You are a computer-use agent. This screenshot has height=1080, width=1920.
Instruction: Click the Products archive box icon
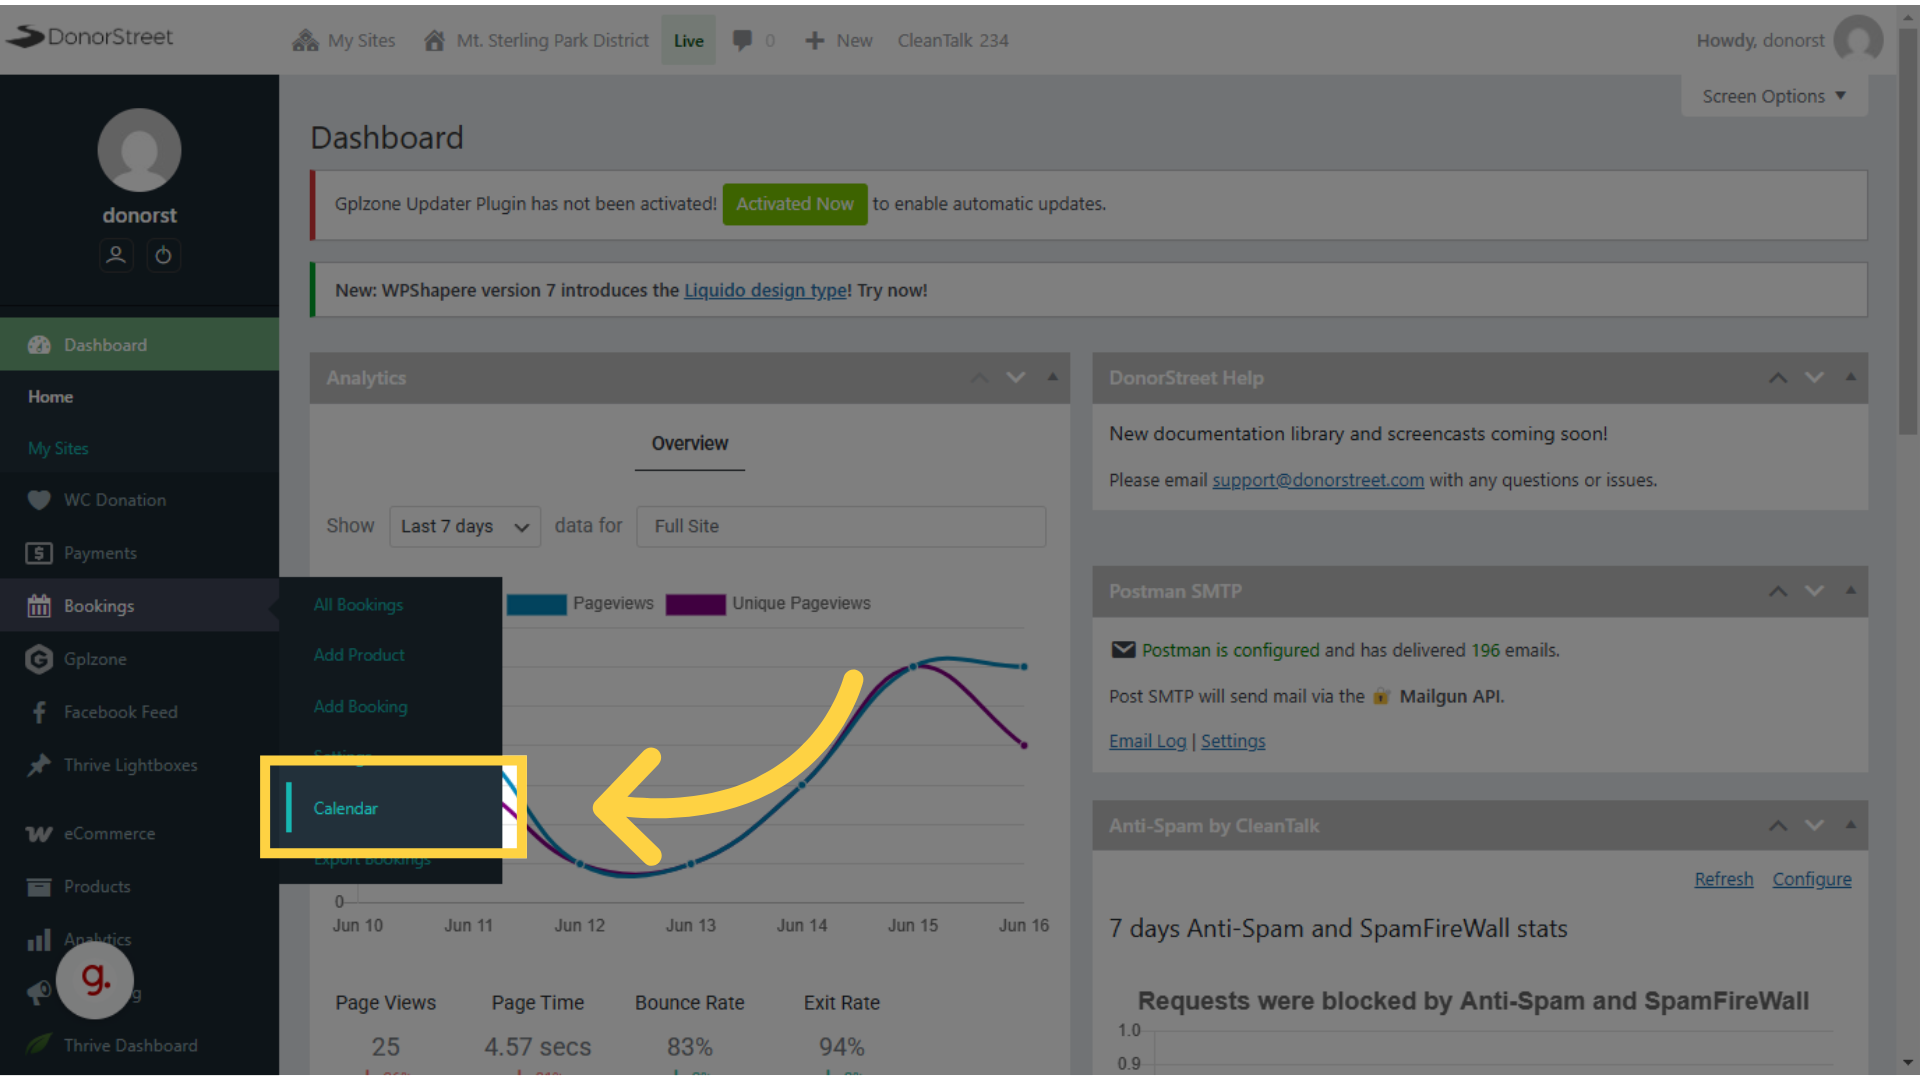pos(39,887)
